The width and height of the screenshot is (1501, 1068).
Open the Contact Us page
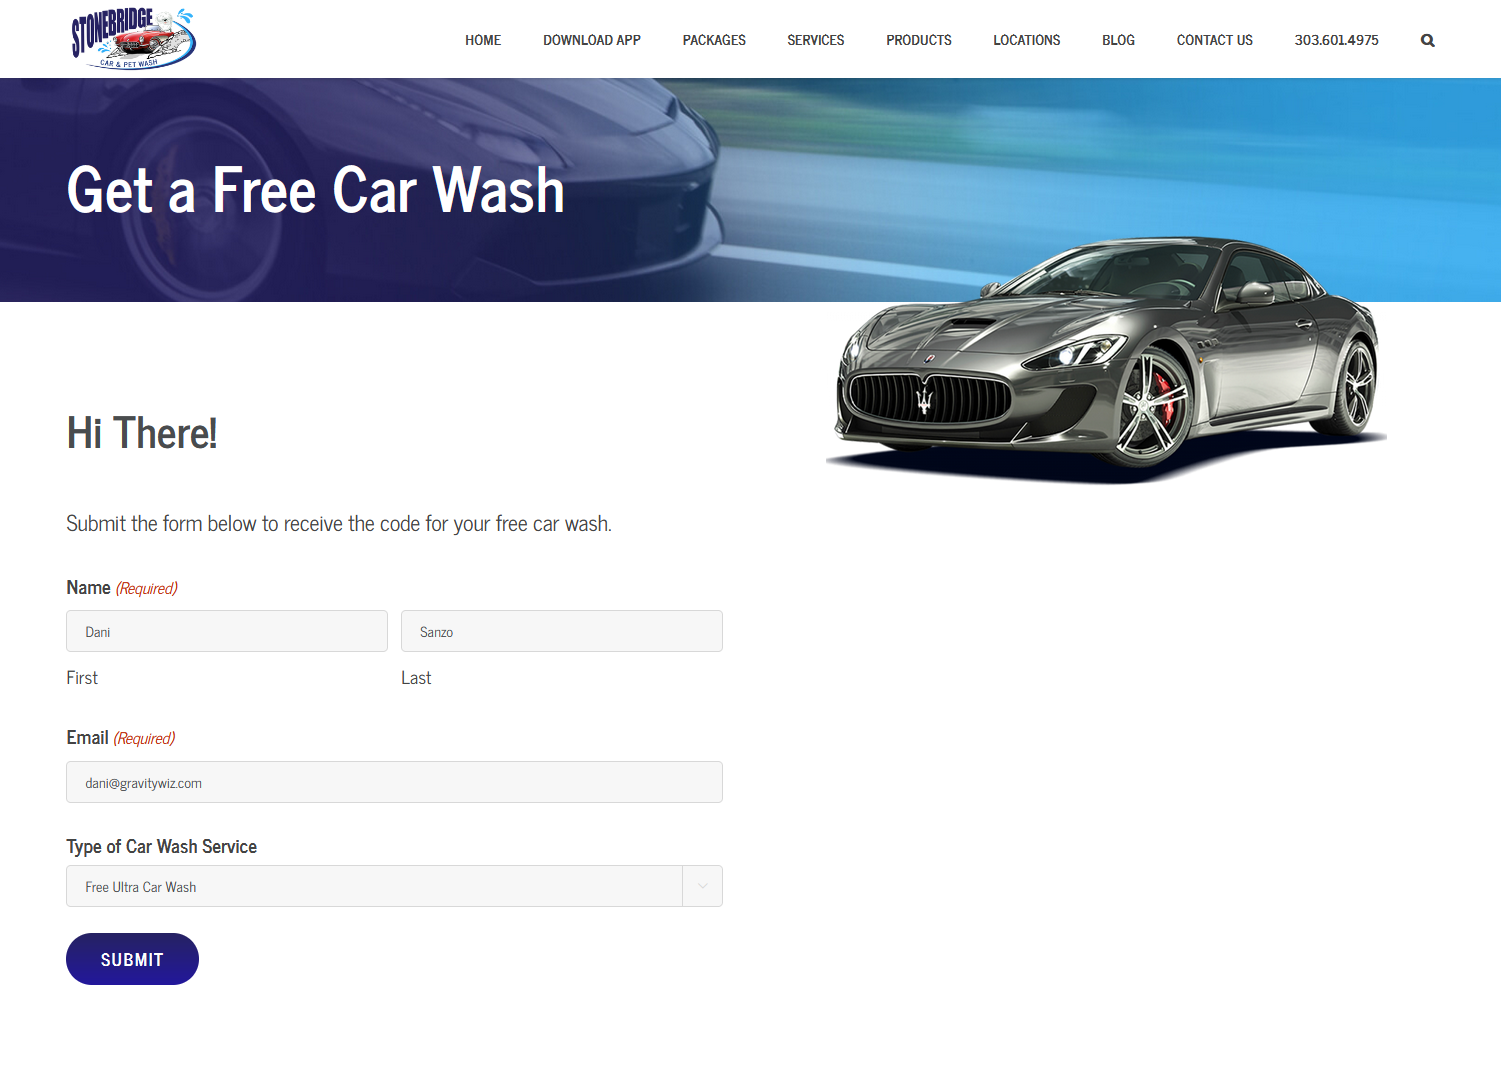(x=1215, y=40)
